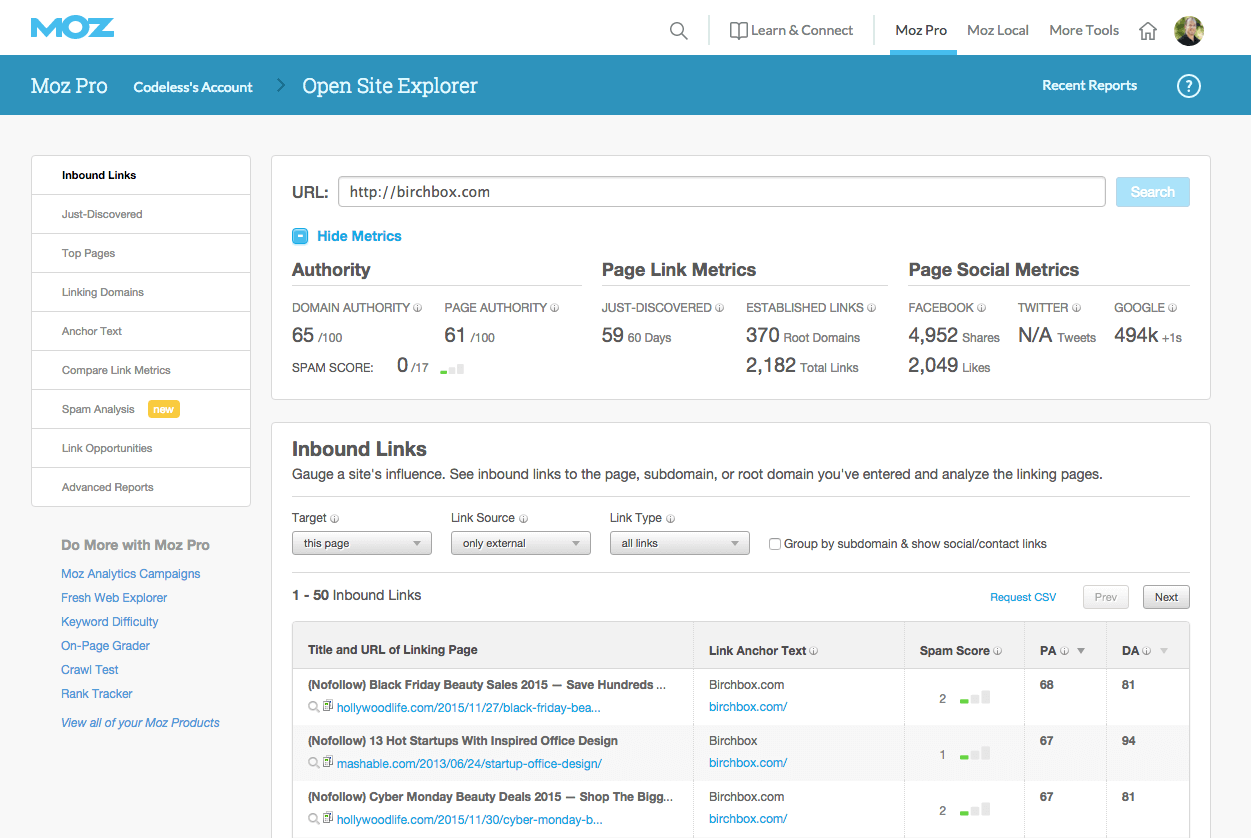This screenshot has width=1251, height=838.
Task: Click magnifier icon beside hollywoodlife black-friday link
Action: coord(314,708)
